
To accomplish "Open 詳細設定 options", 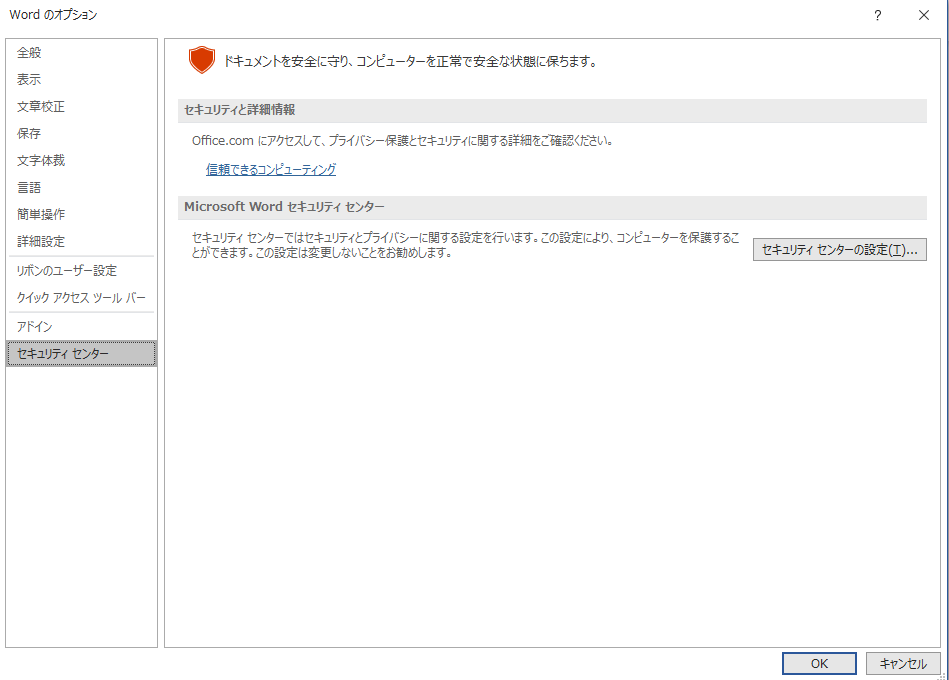I will pyautogui.click(x=81, y=241).
